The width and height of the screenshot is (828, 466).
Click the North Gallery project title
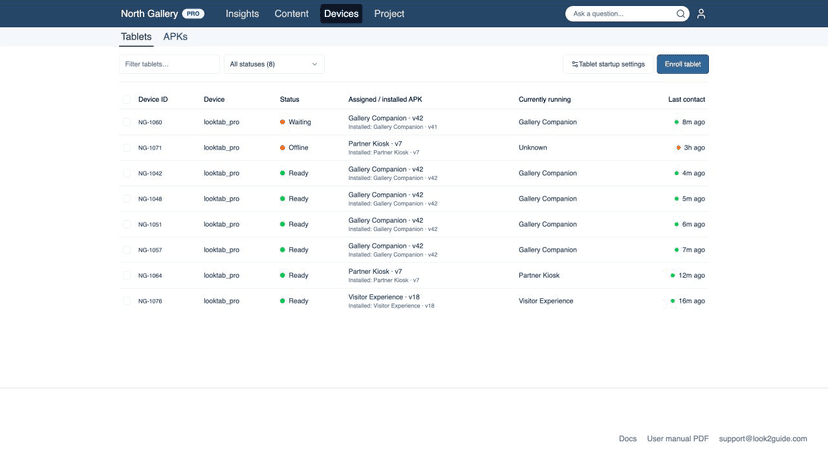click(x=149, y=14)
